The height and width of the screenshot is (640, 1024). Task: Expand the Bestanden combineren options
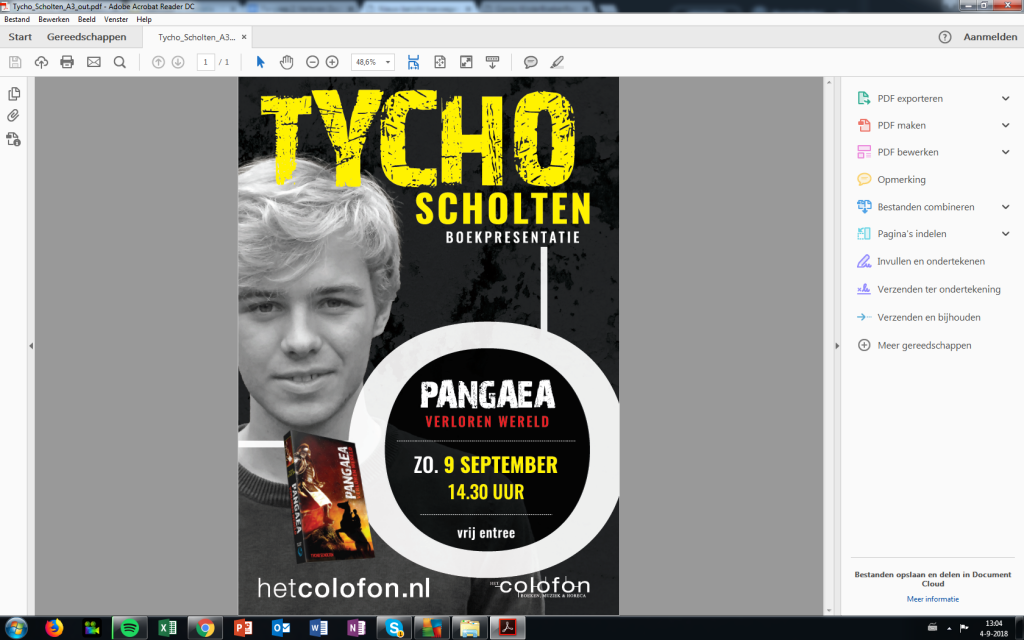[x=1006, y=207]
